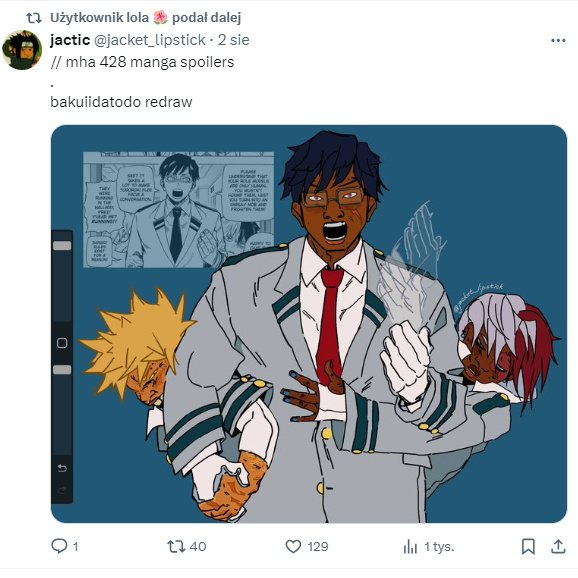Click the reply speech bubble icon
Image resolution: width=578 pixels, height=578 pixels.
click(x=59, y=546)
